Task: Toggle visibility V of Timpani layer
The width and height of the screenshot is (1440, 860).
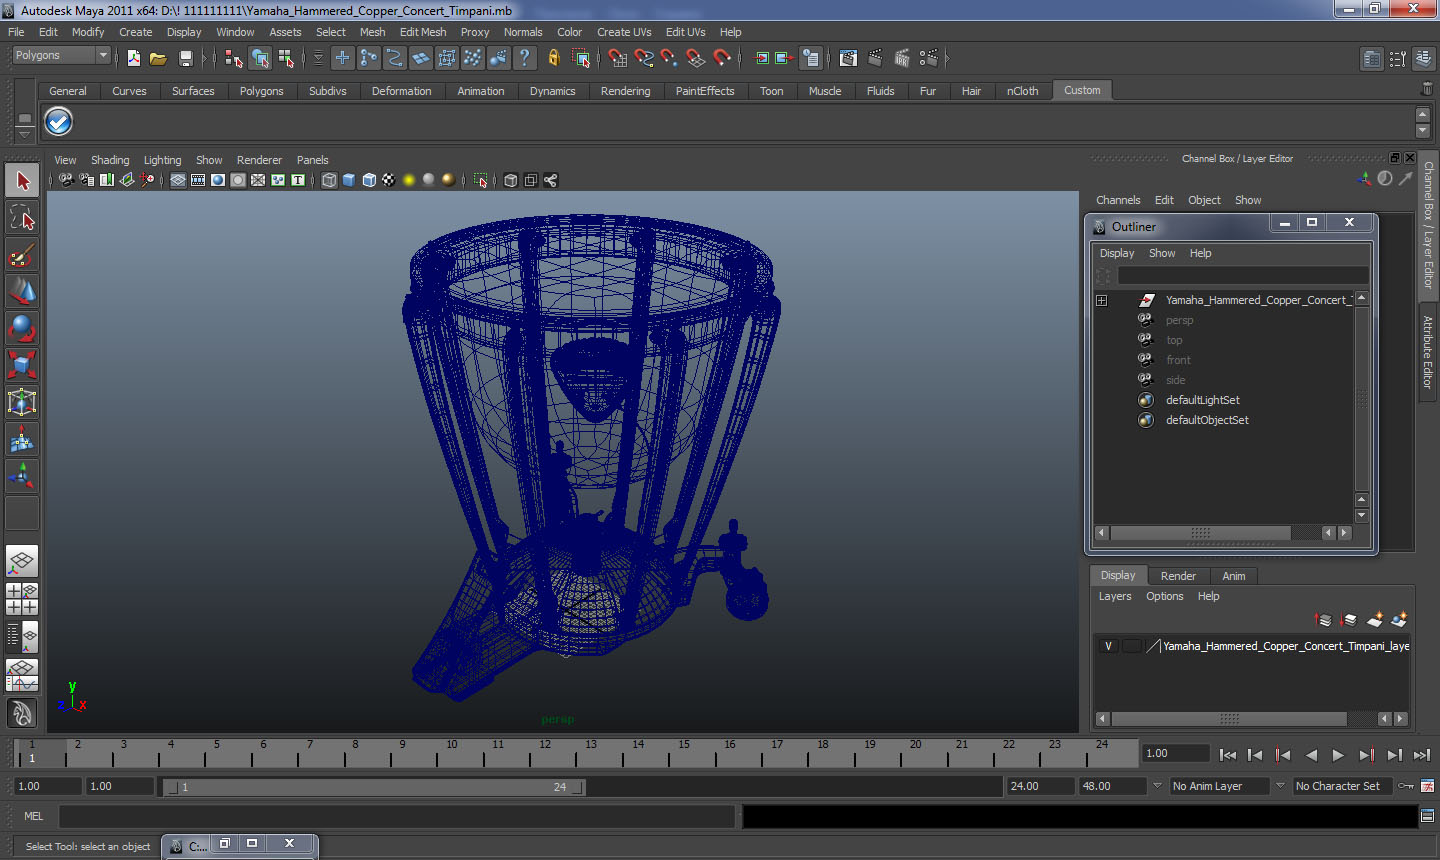Action: point(1108,646)
